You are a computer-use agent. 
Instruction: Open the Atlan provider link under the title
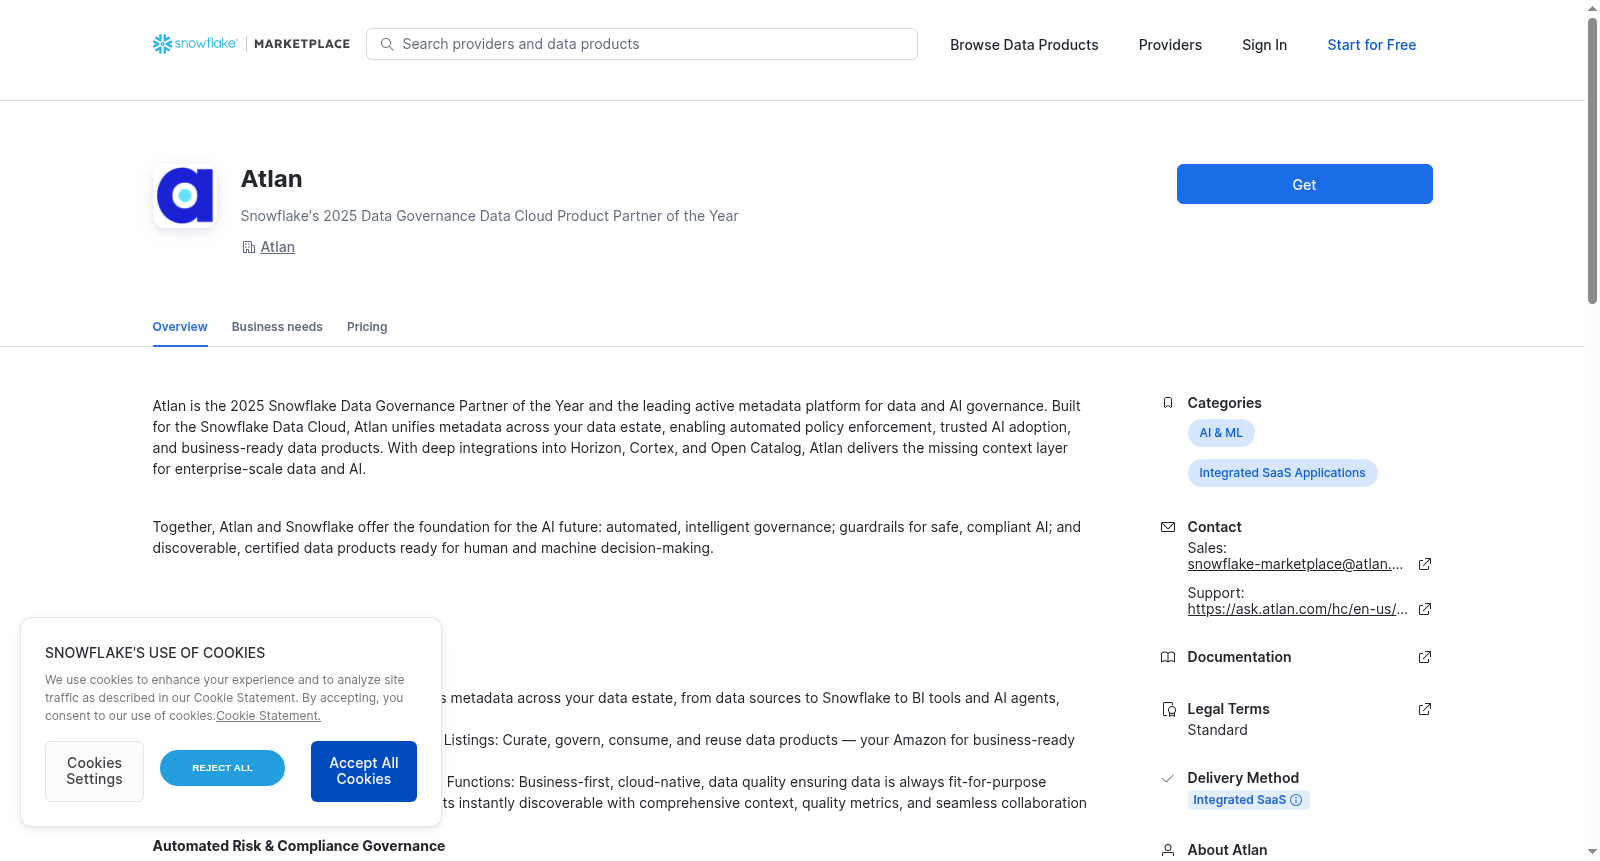coord(278,247)
